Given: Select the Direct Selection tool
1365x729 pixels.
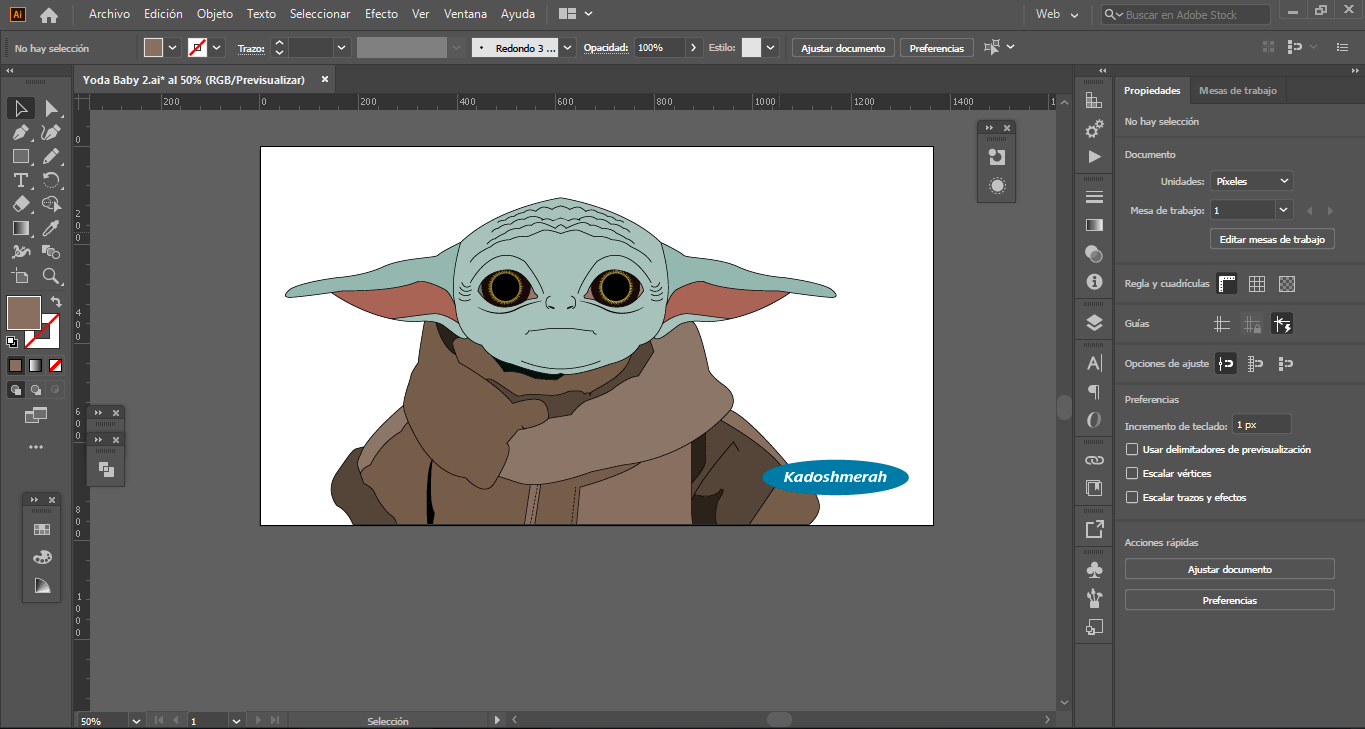Looking at the screenshot, I should click(51, 108).
